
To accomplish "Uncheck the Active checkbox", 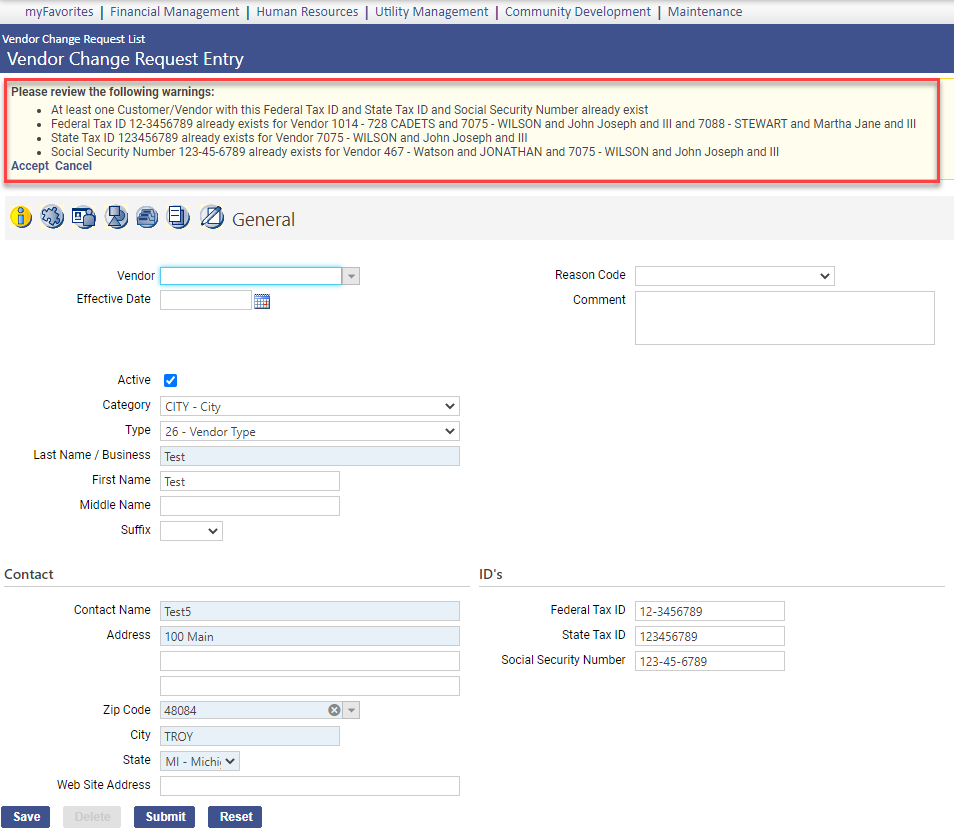I will pyautogui.click(x=170, y=380).
